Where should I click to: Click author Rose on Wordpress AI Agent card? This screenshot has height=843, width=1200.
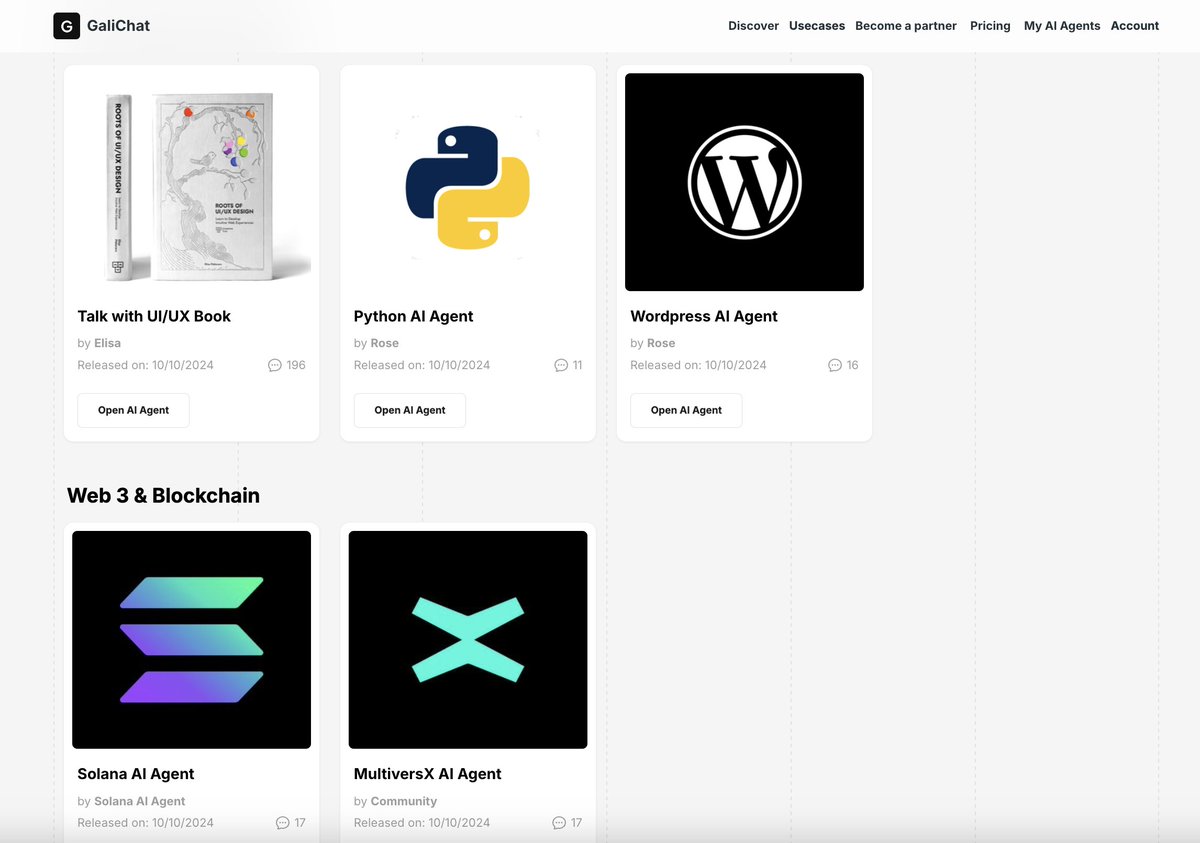coord(661,343)
